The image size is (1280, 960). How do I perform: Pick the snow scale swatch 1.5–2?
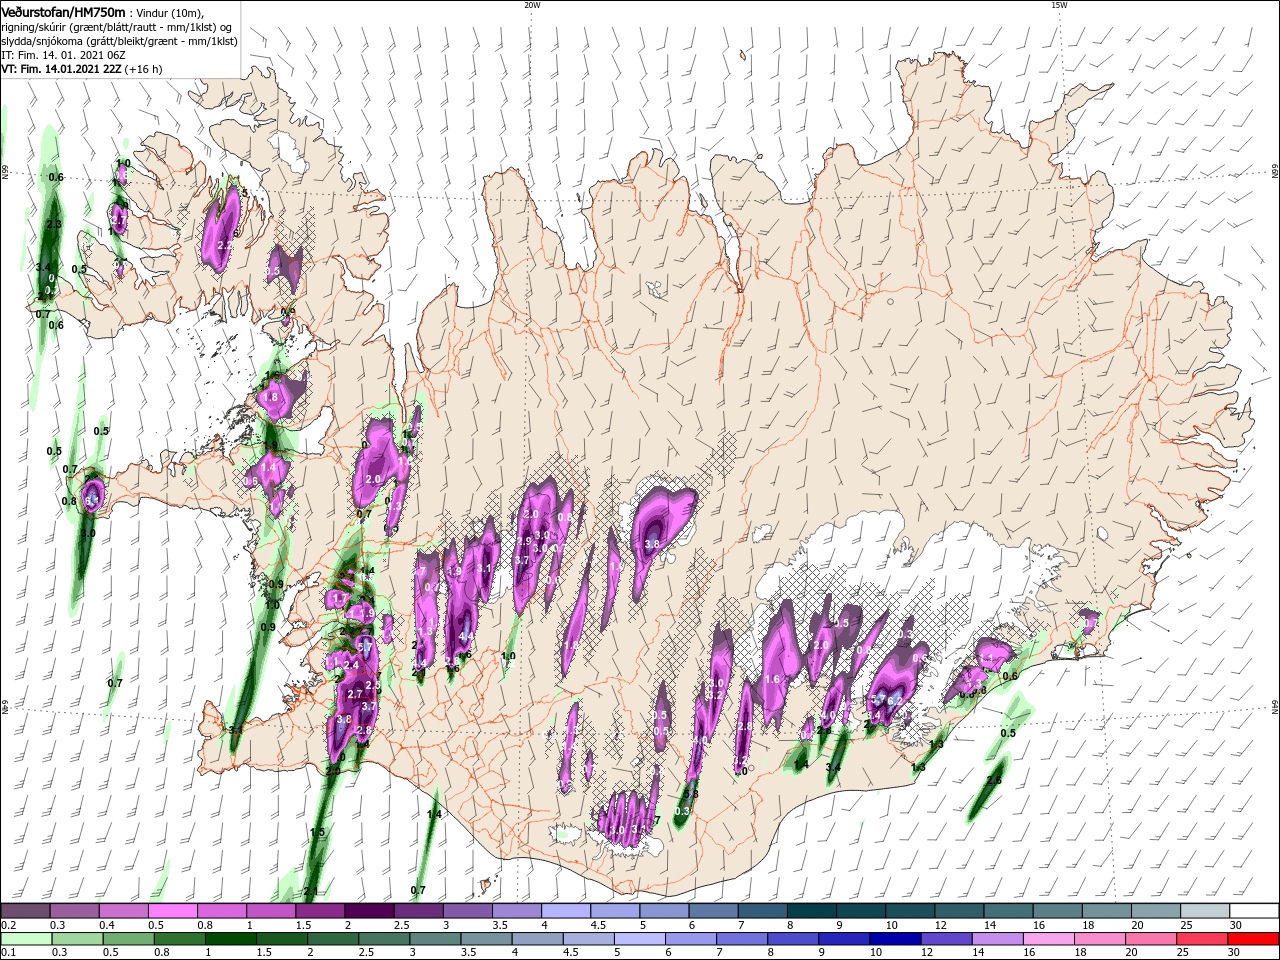(320, 911)
